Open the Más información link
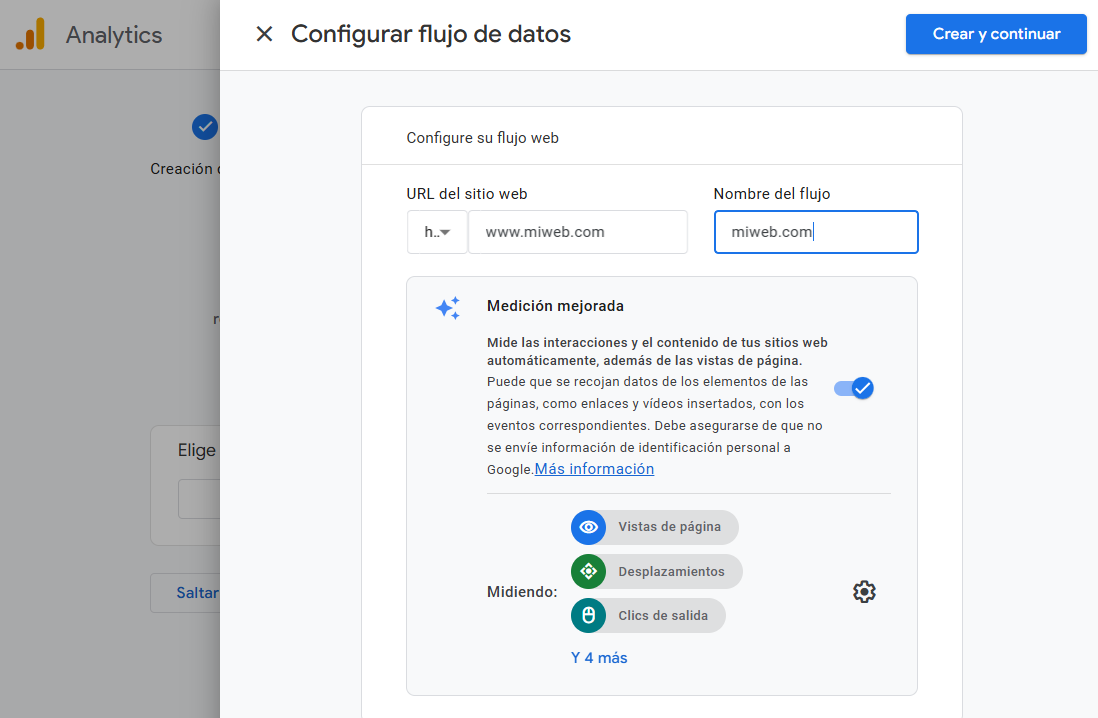This screenshot has height=718, width=1098. point(594,469)
